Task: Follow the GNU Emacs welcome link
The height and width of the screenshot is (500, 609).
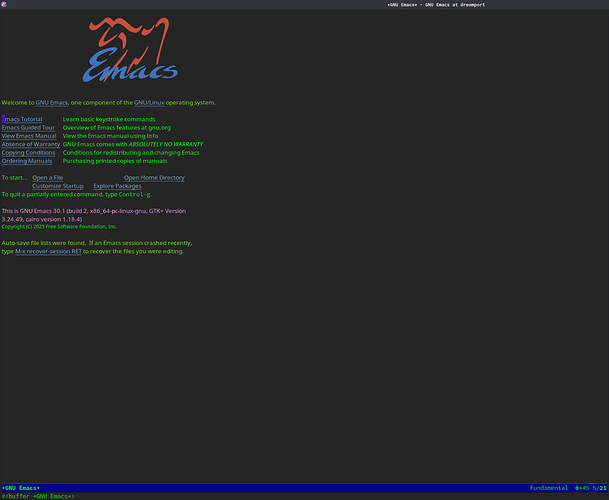Action: pyautogui.click(x=52, y=103)
